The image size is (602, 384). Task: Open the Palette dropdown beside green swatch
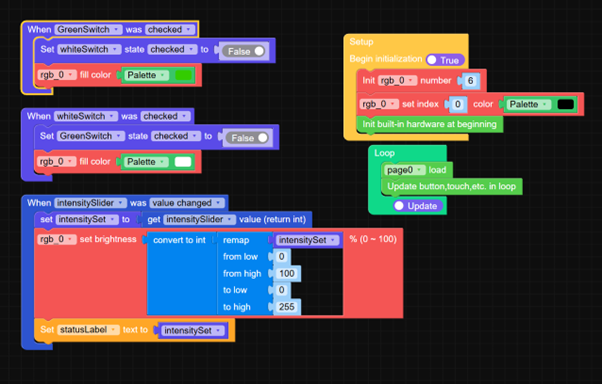tap(146, 75)
